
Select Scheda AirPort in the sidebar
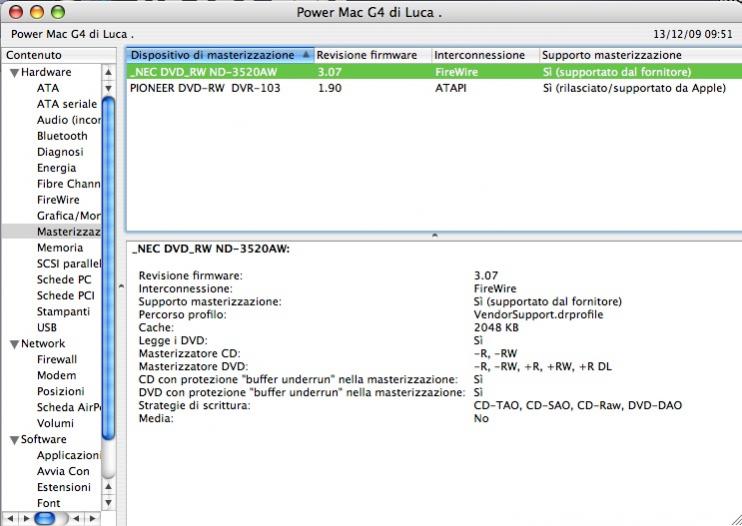pos(69,408)
